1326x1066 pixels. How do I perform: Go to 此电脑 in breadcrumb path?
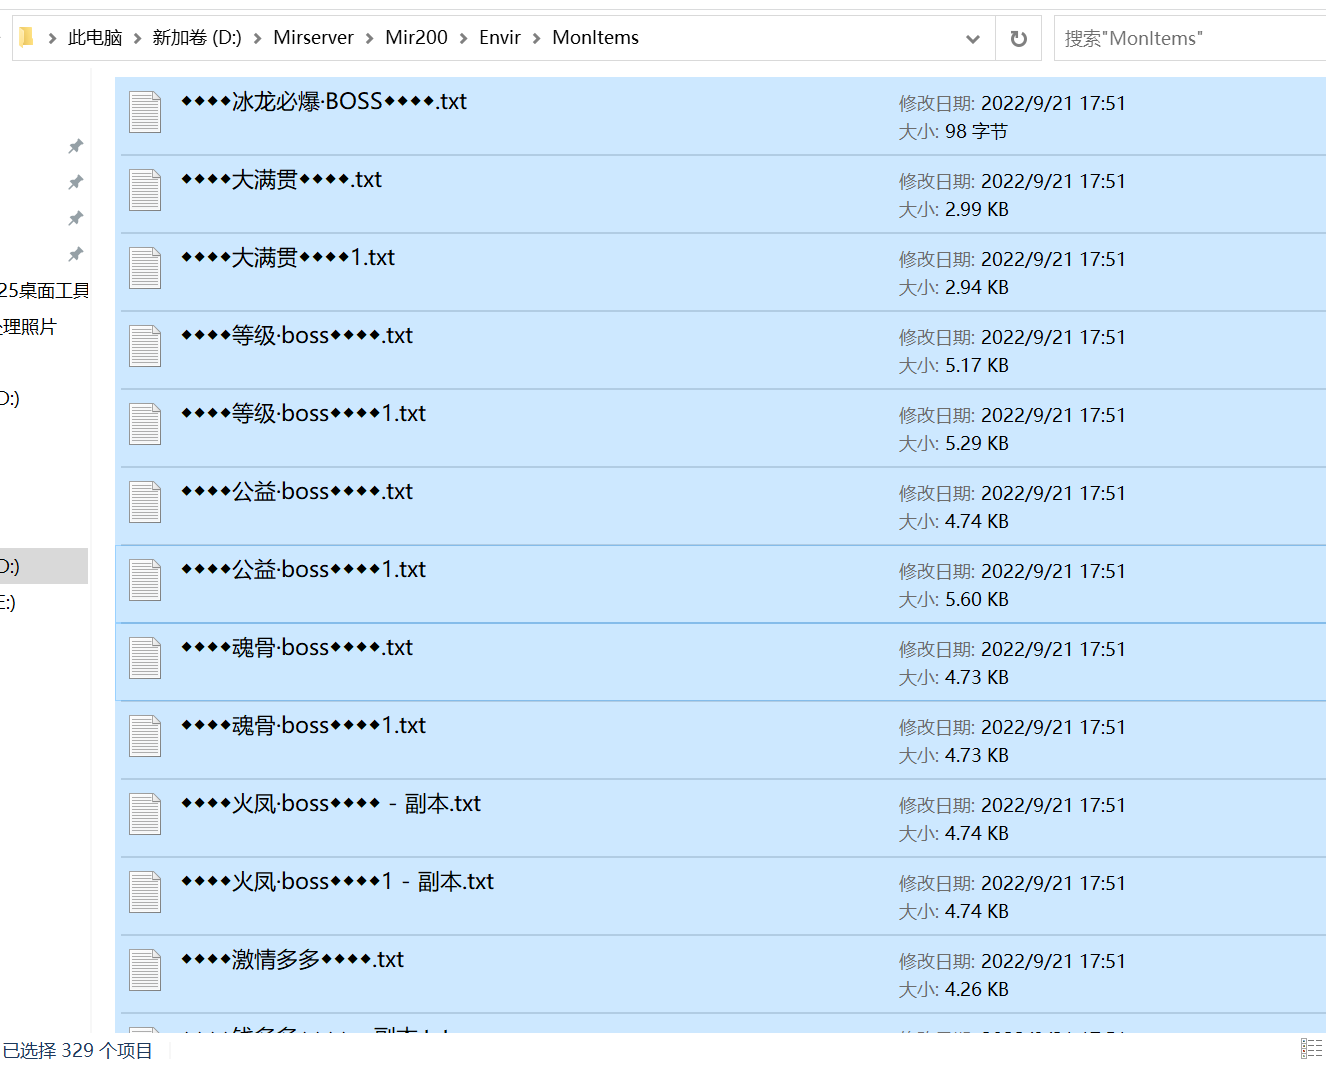pos(95,38)
